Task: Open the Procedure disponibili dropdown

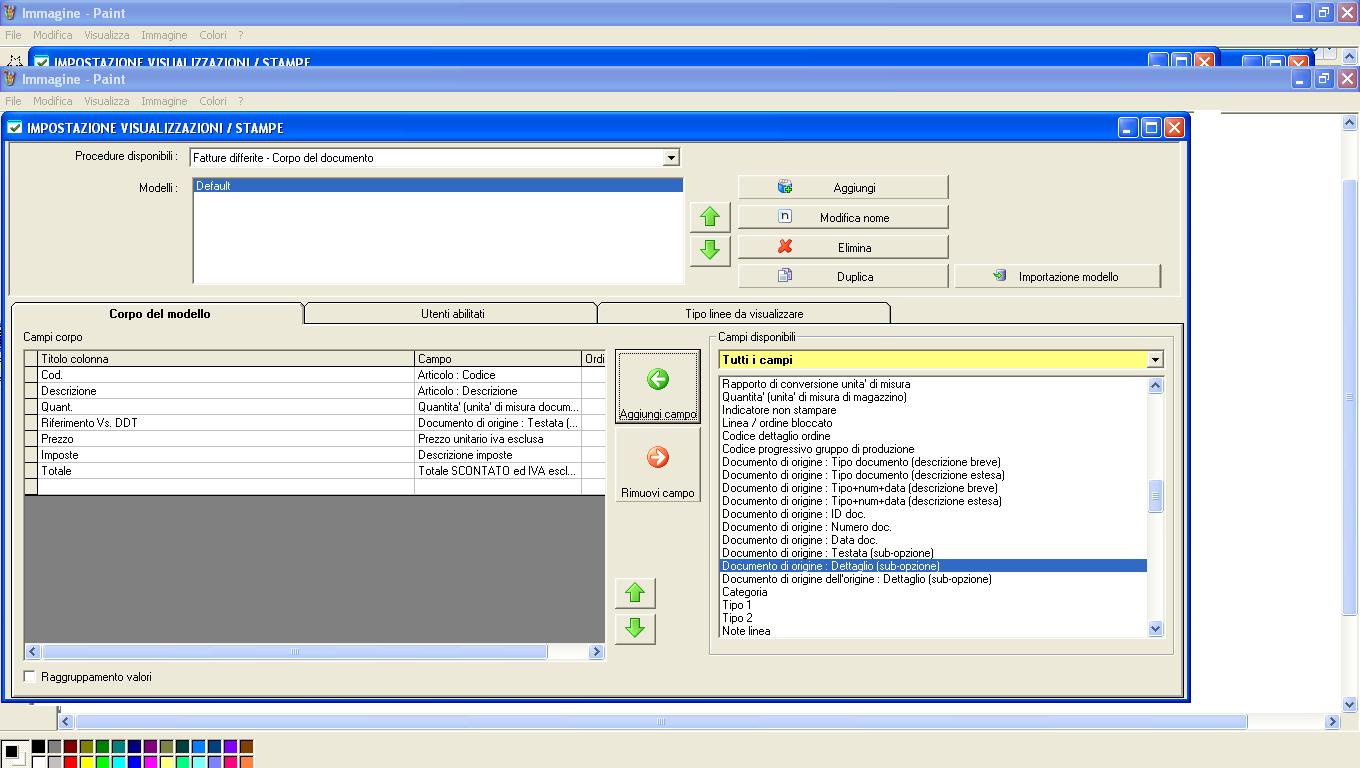Action: tap(671, 158)
